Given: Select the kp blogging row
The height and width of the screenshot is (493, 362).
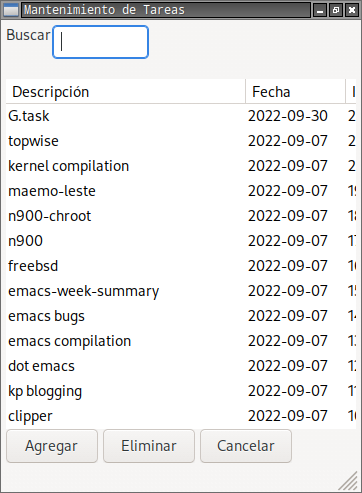Looking at the screenshot, I should point(181,391).
